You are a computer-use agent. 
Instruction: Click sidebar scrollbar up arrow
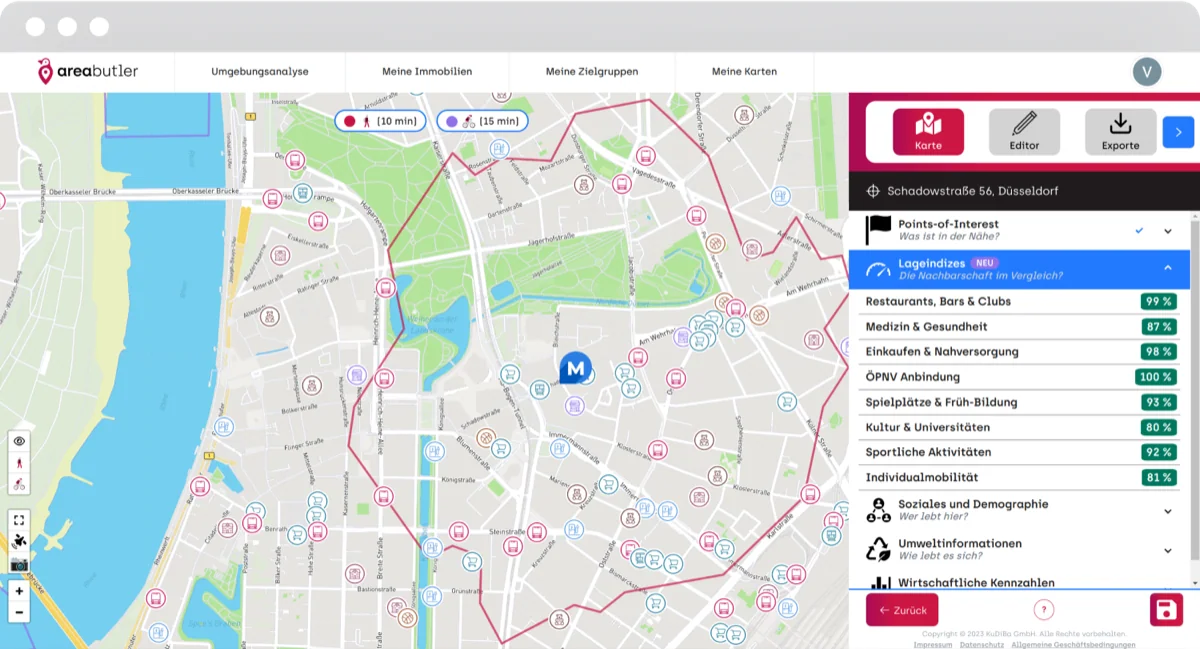point(1194,215)
